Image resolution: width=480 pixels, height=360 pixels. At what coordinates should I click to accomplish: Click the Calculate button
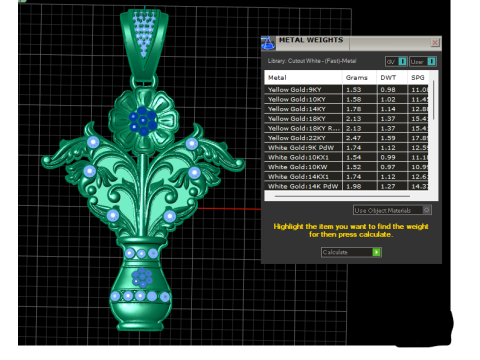click(351, 252)
